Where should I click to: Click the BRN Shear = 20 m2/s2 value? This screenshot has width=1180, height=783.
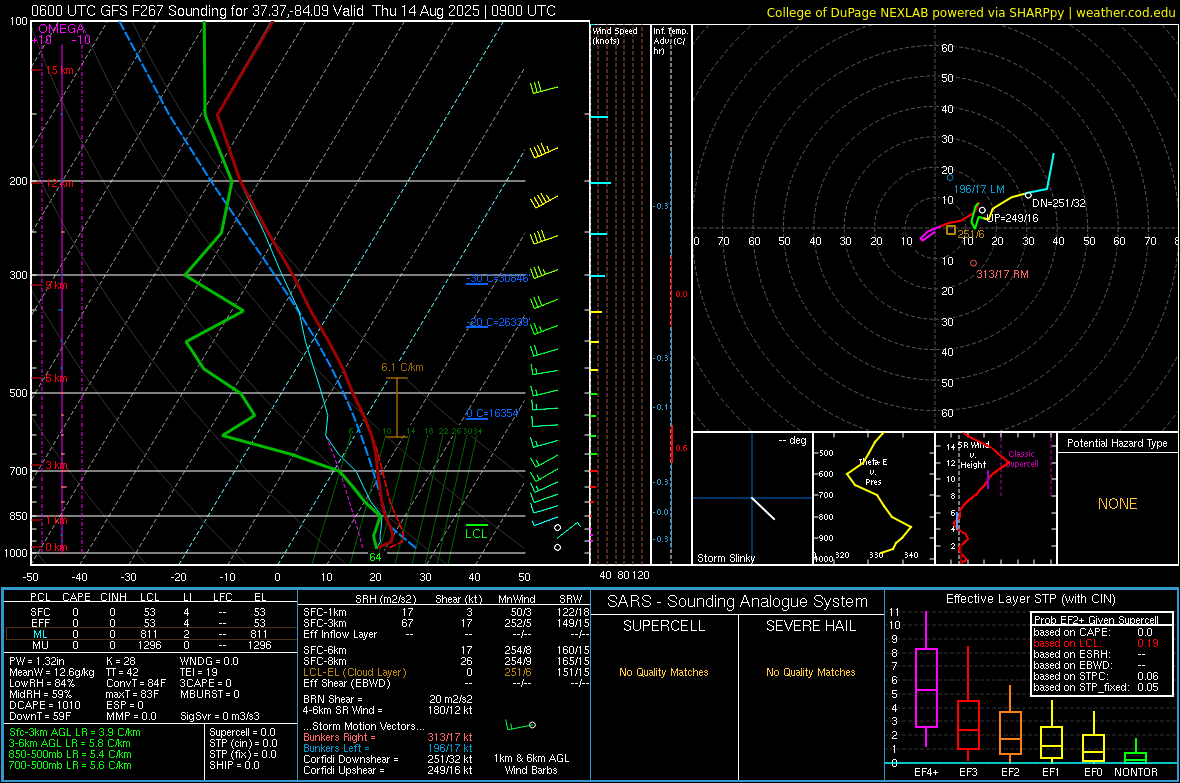click(x=388, y=699)
